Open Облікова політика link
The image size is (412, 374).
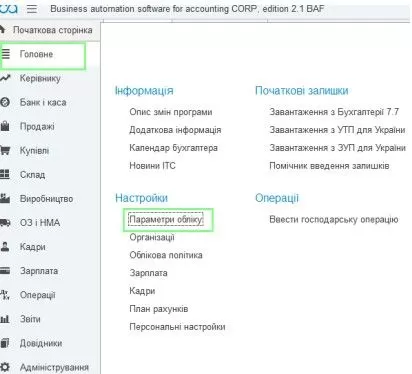[x=166, y=255]
